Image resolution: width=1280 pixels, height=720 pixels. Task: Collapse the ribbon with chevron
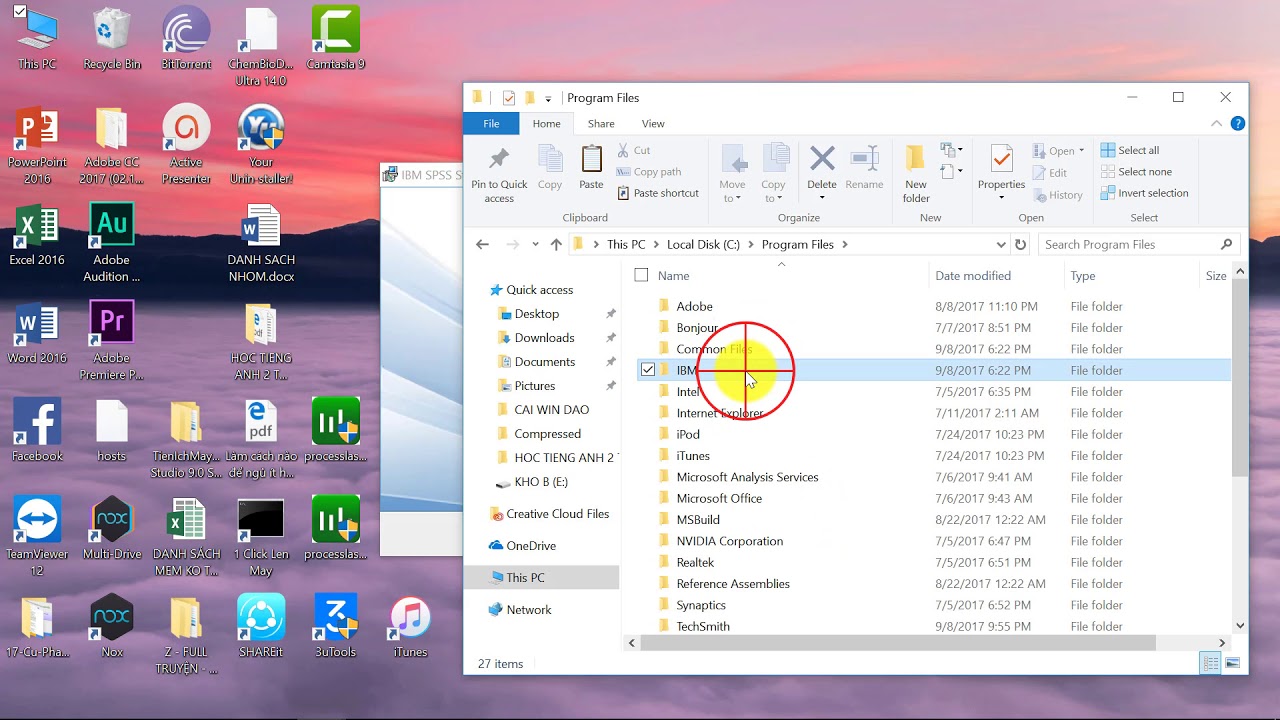click(x=1216, y=124)
